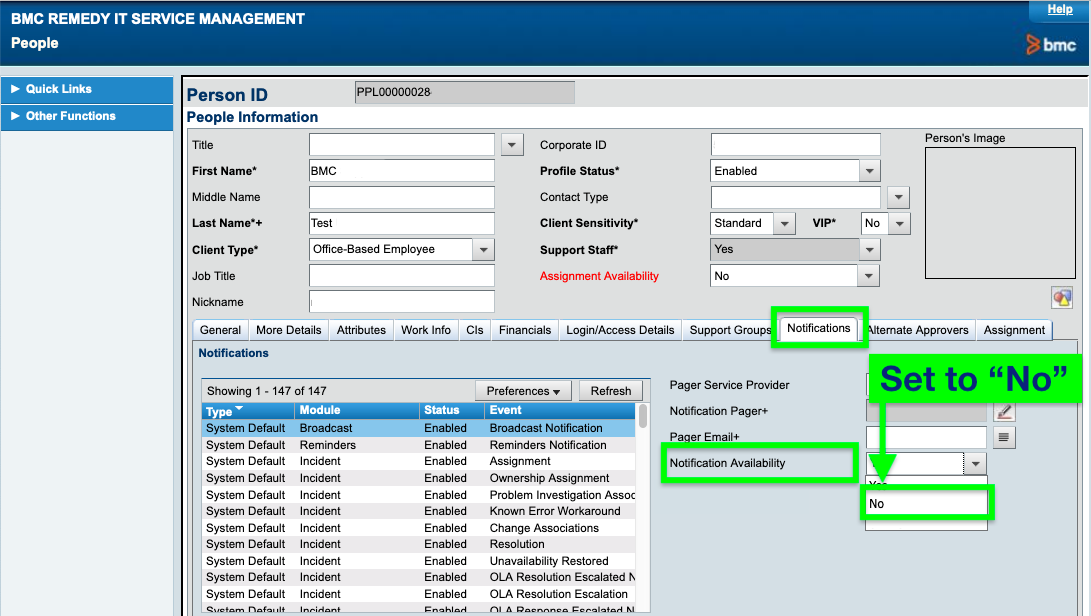
Task: Click the Notification Availability dropdown arrow
Action: pos(975,464)
